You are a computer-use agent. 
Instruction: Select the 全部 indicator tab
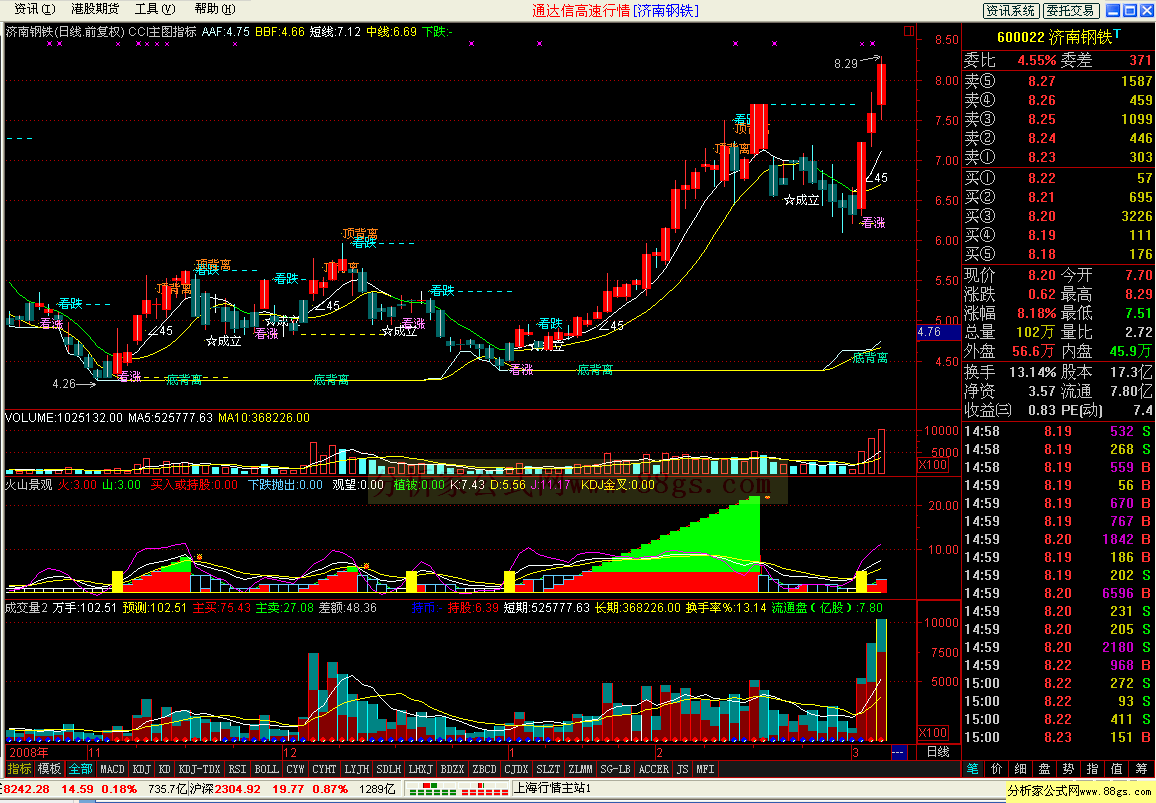[80, 769]
